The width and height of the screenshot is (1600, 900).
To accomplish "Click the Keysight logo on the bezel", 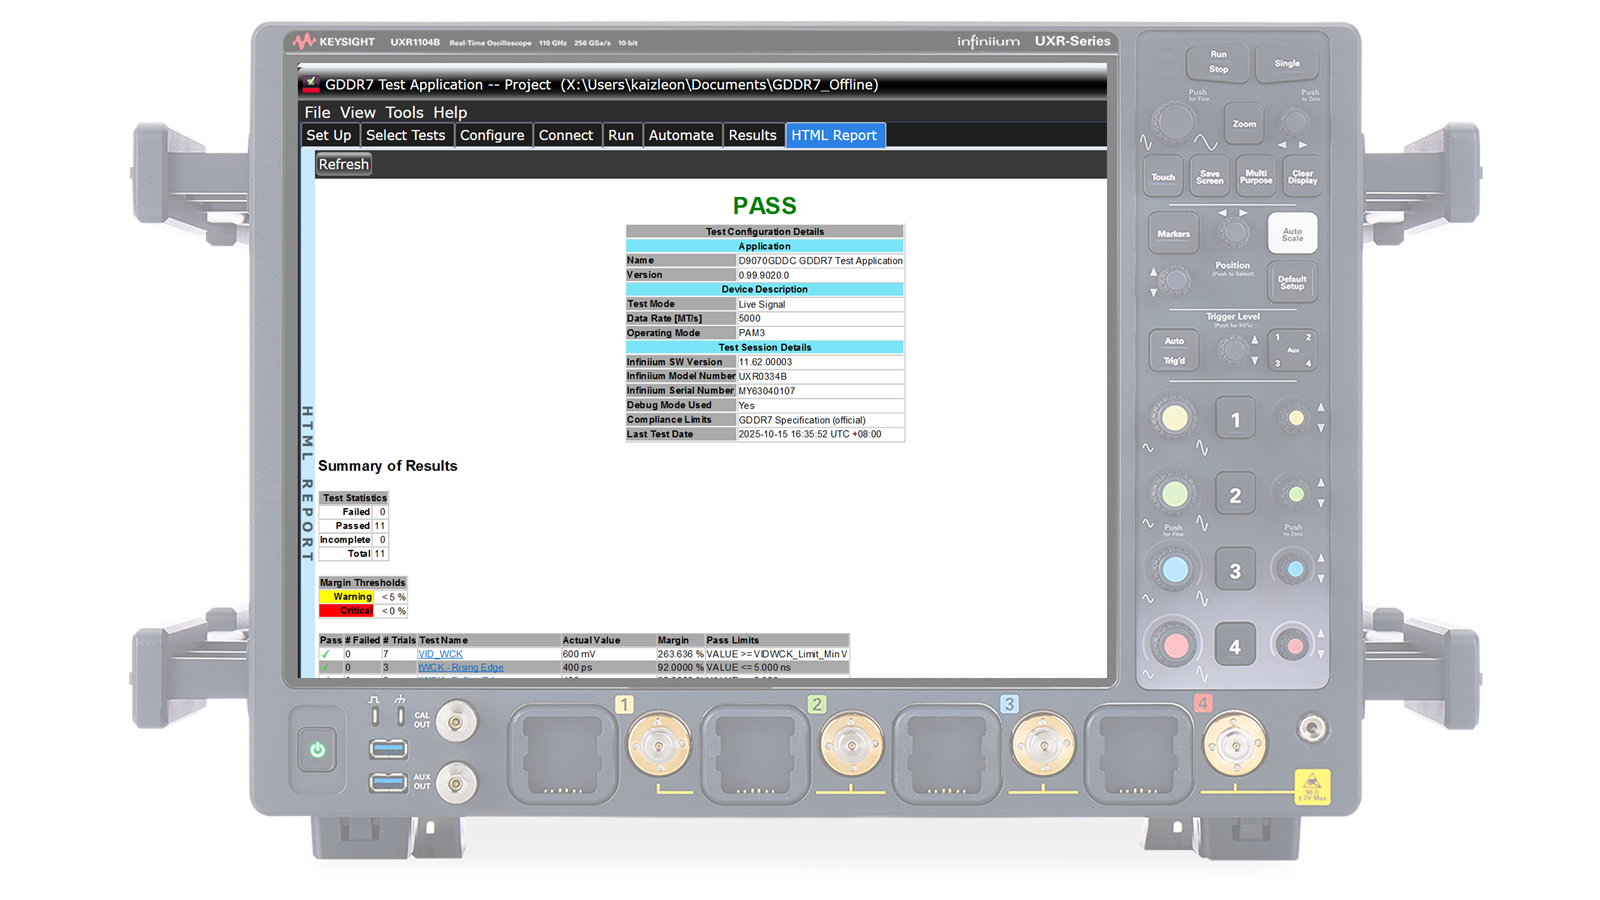I will [x=334, y=42].
